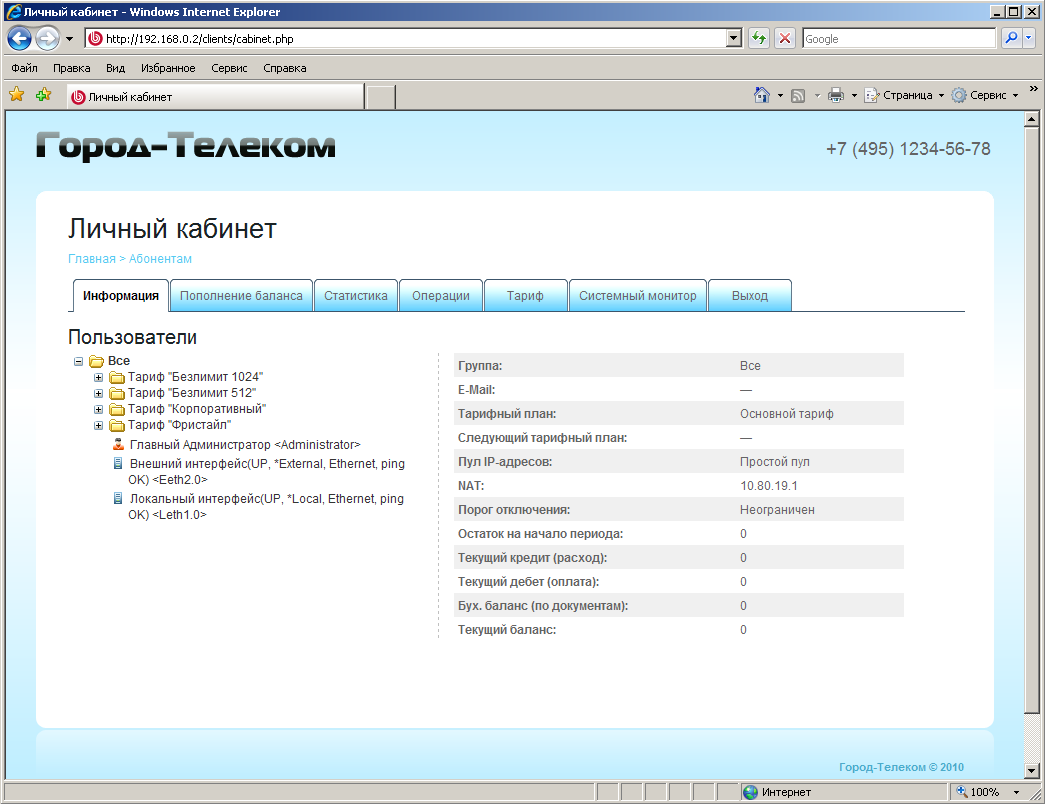Click the Выход tab to log out
The image size is (1045, 804).
(x=749, y=296)
